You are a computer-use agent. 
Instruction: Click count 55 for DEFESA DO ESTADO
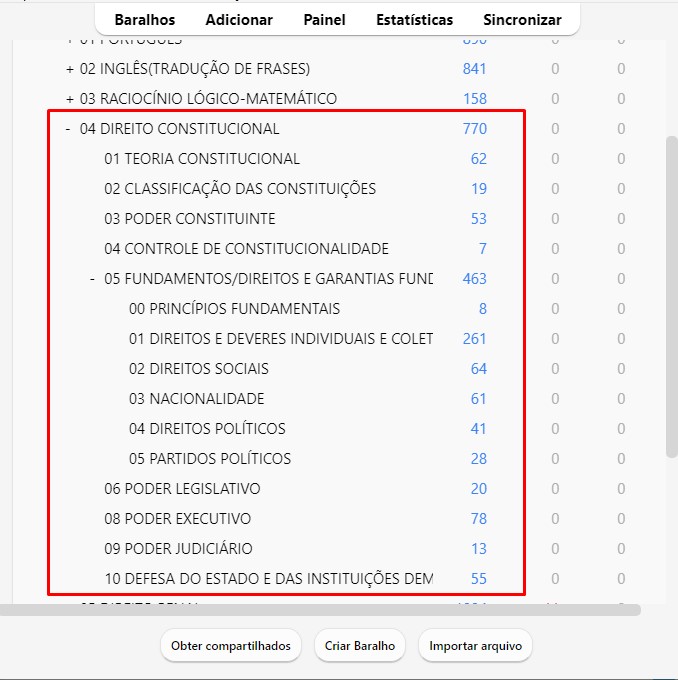pyautogui.click(x=479, y=579)
